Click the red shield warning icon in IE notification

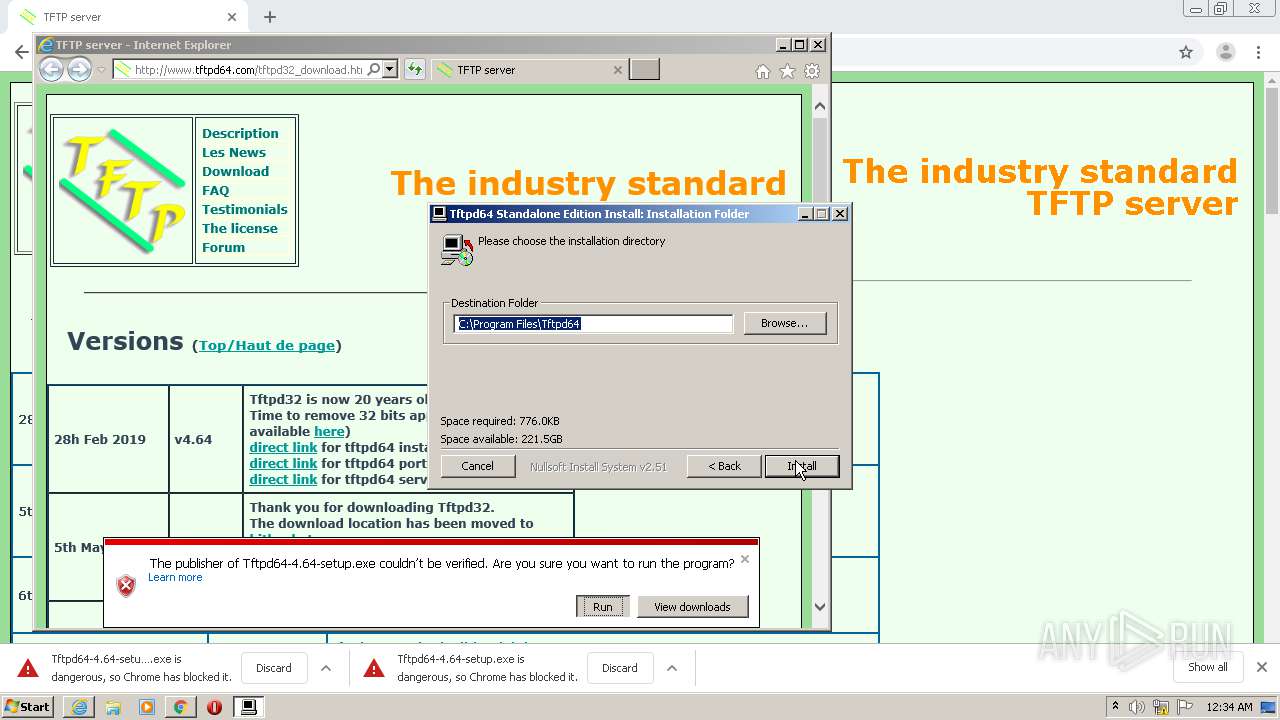(x=126, y=586)
